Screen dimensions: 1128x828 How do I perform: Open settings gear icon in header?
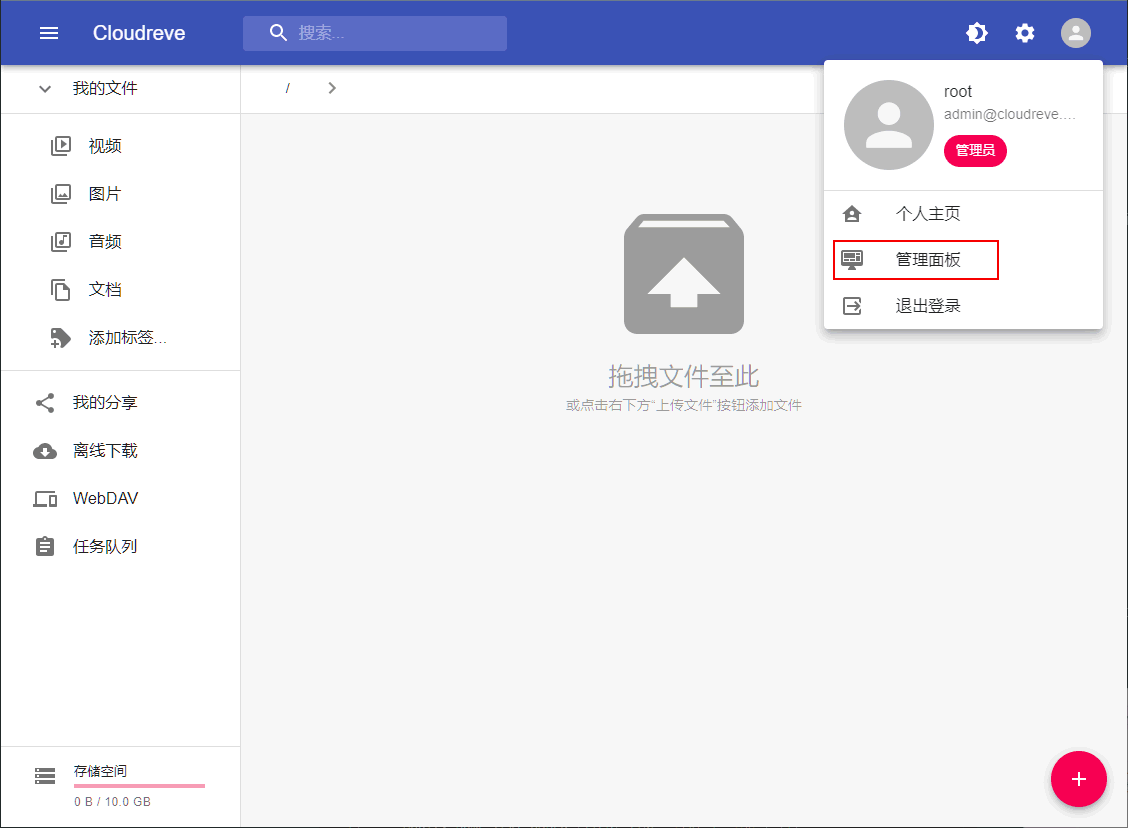click(x=1025, y=33)
